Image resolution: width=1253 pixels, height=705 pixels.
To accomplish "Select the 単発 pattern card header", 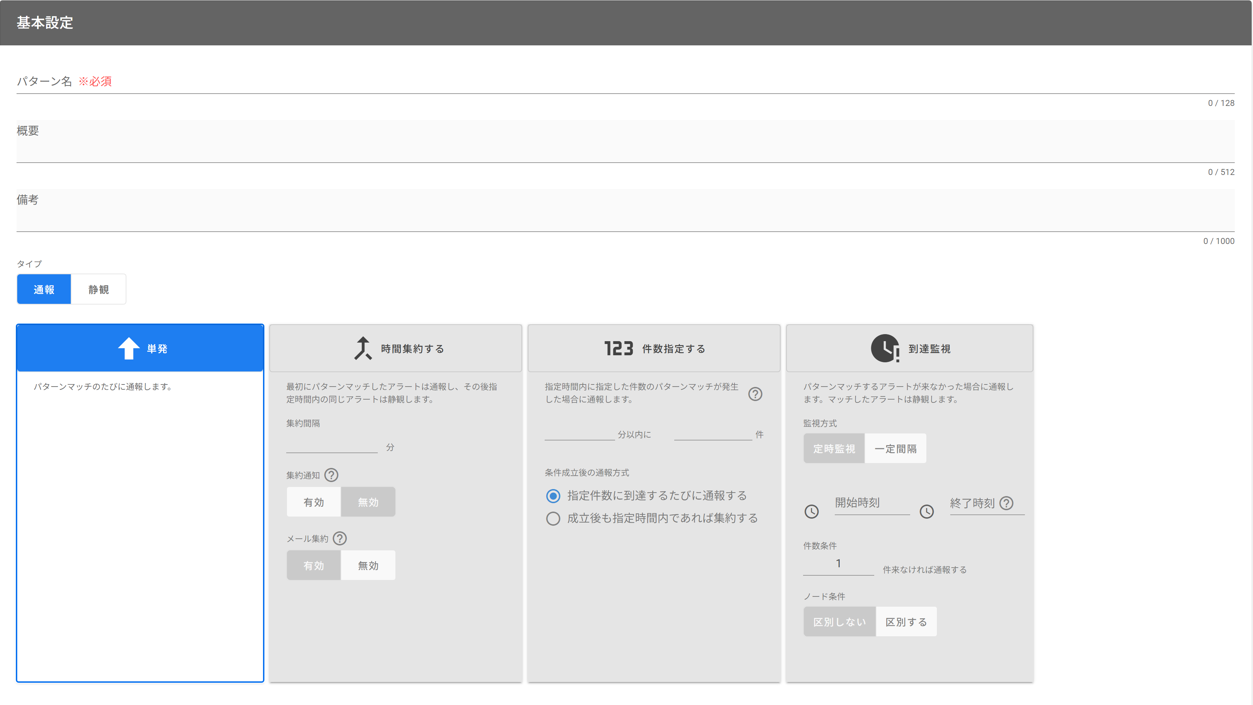I will point(140,348).
